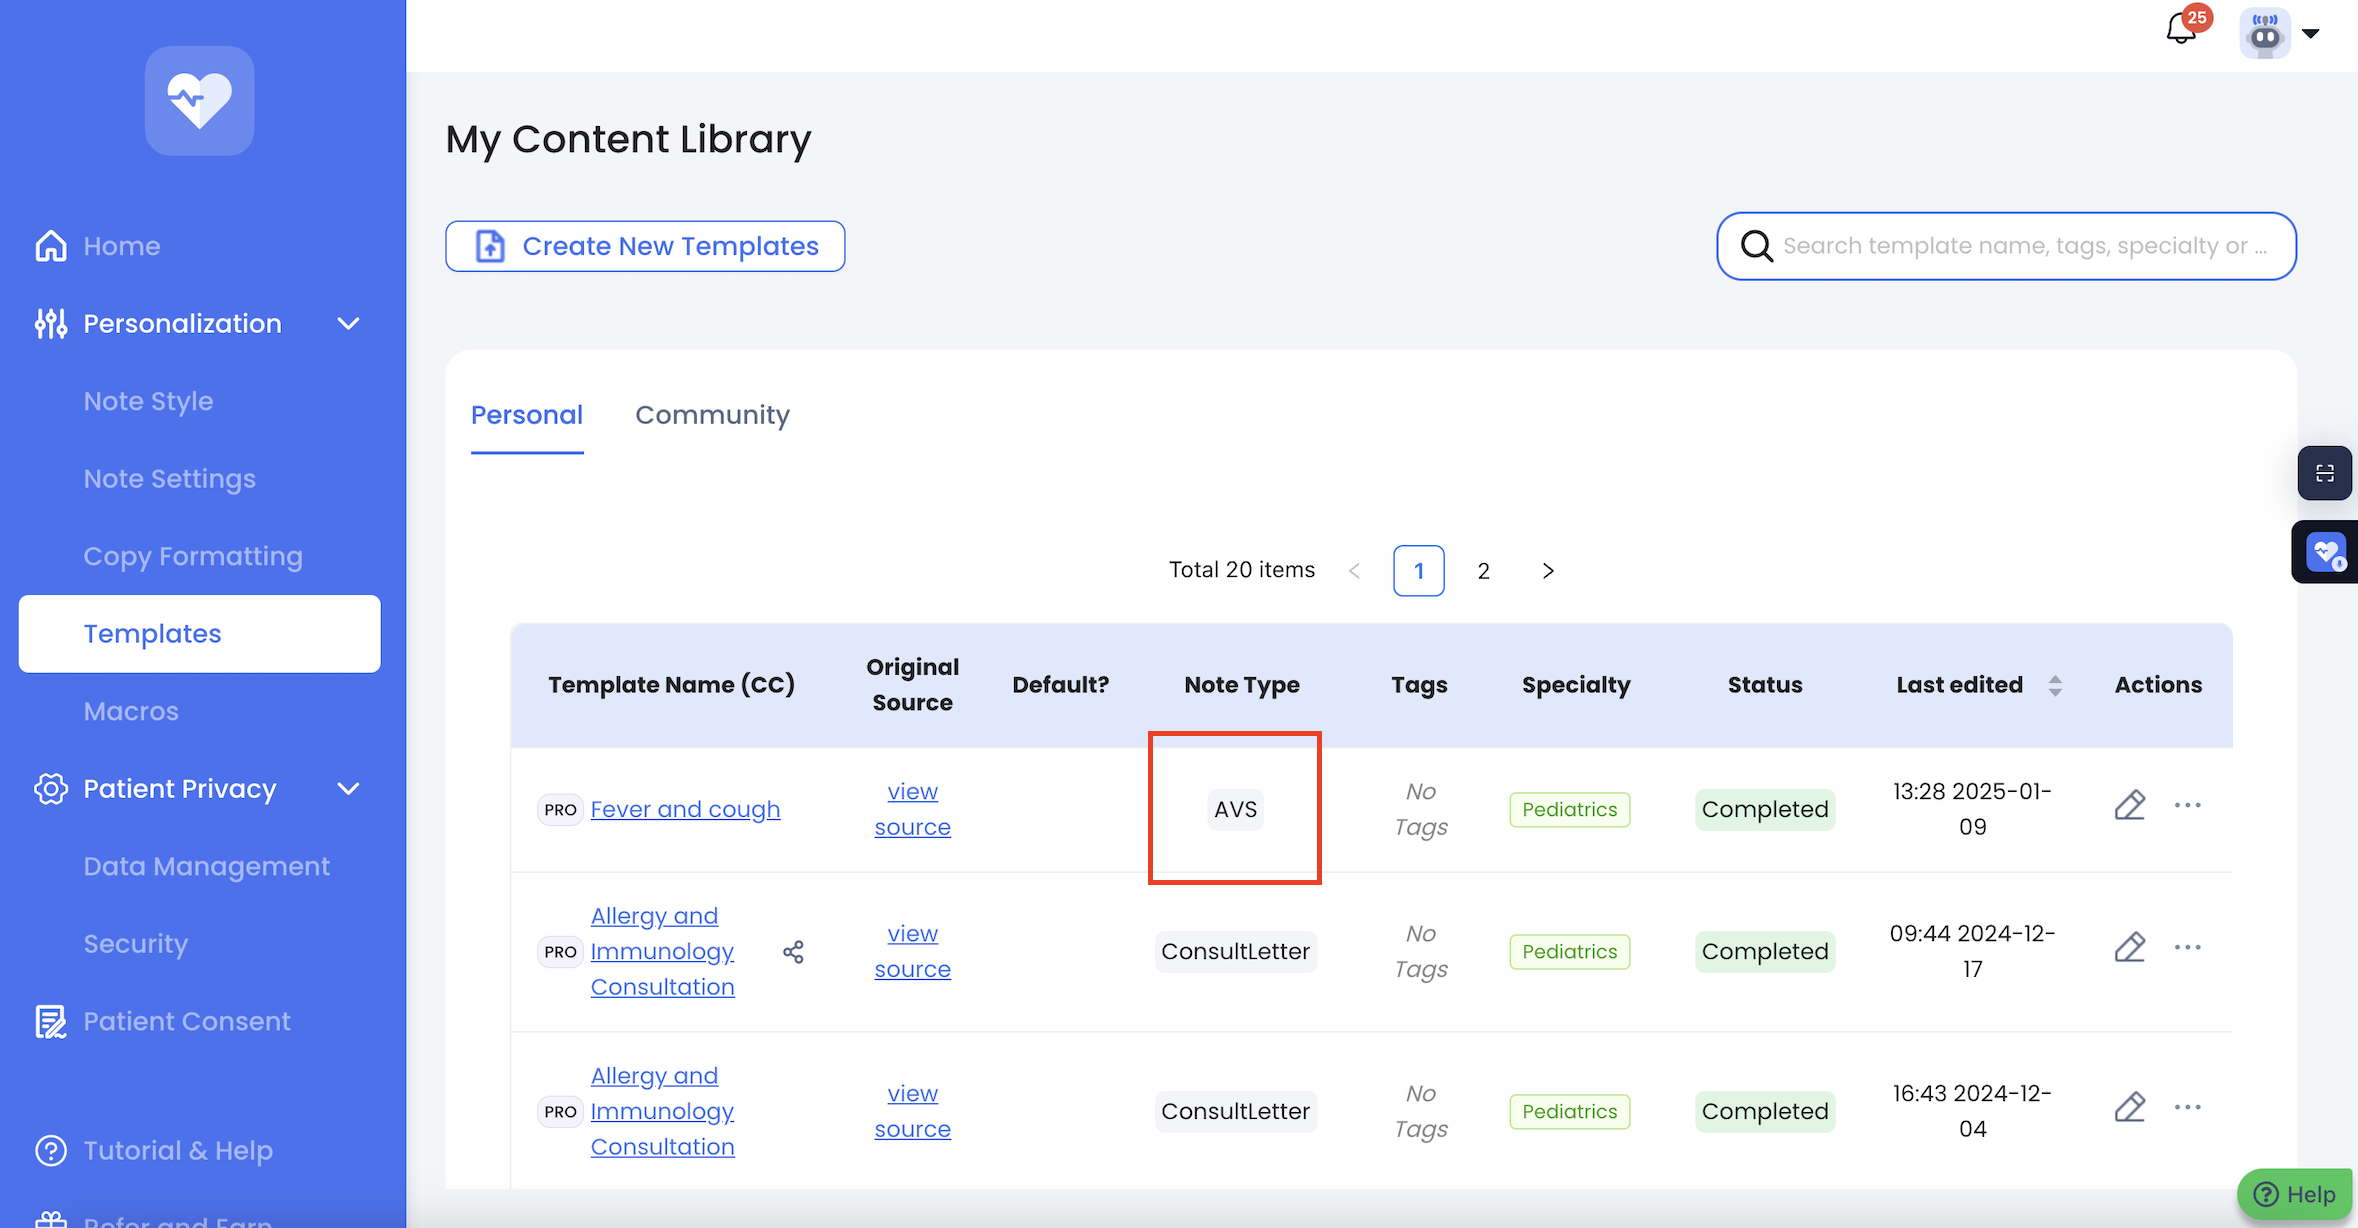
Task: Collapse the Personalization sidebar section
Action: tap(348, 324)
